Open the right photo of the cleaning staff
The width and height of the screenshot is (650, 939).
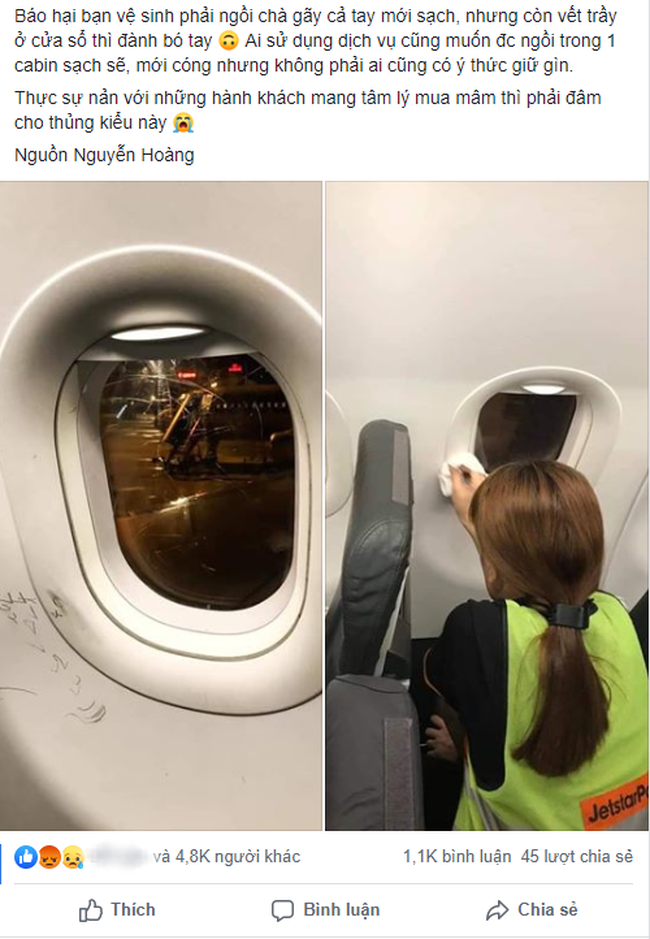point(487,506)
